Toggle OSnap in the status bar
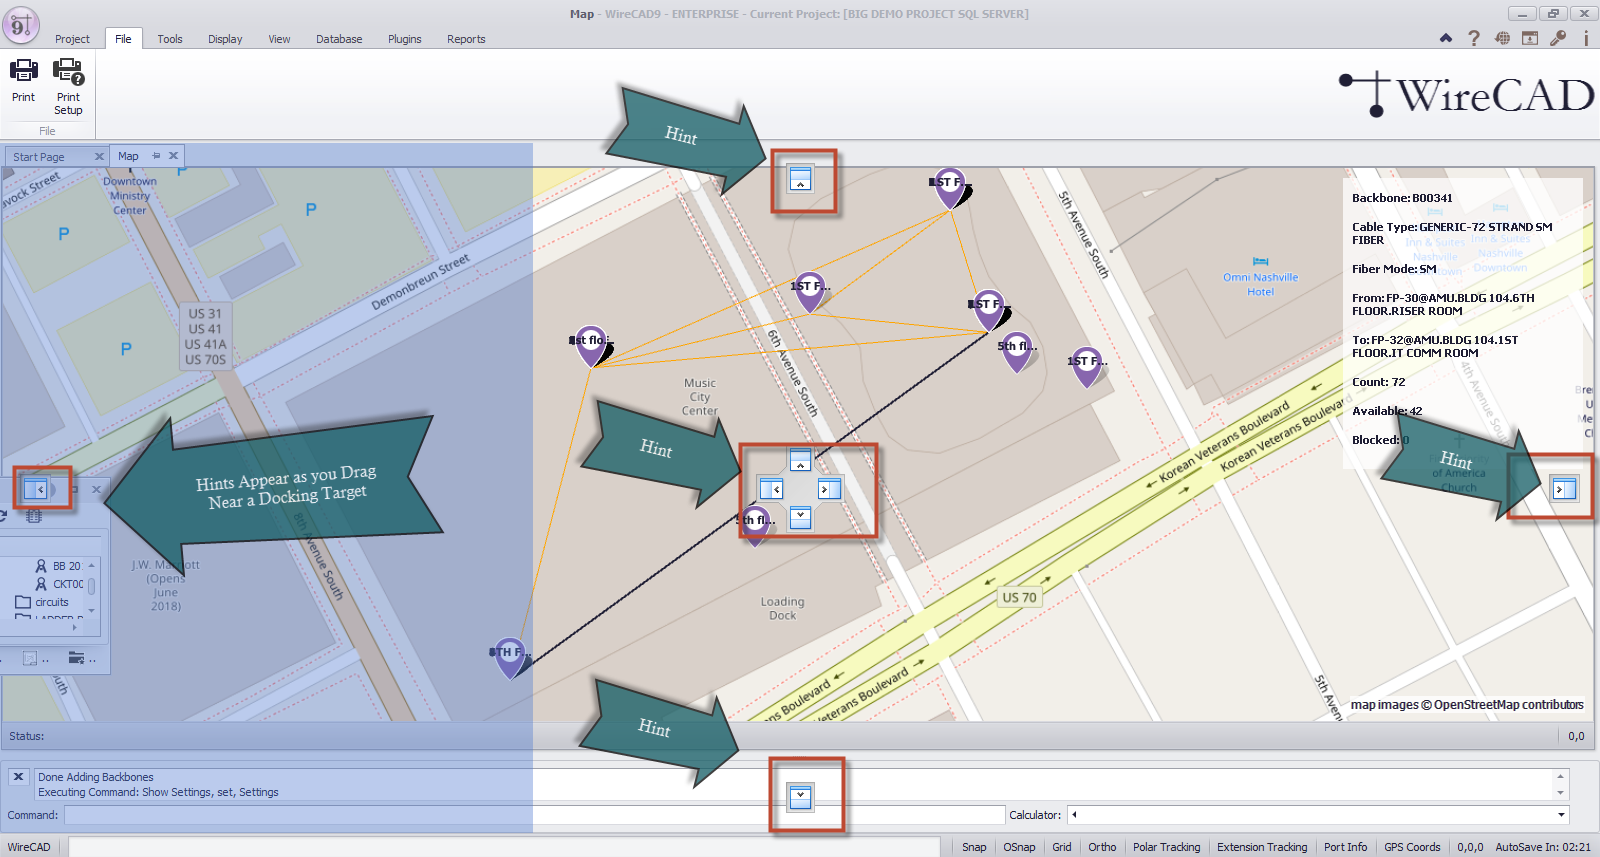Screen dimensions: 1600x857 point(1019,847)
